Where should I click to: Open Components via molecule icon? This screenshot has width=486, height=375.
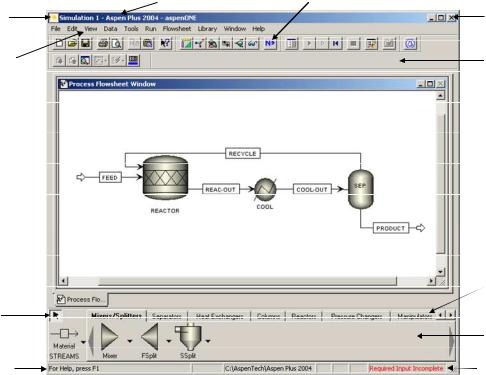[200, 44]
